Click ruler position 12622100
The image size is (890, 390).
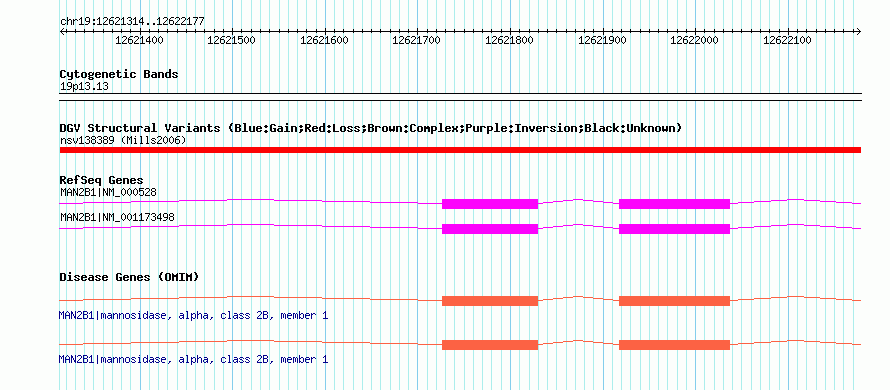[x=787, y=40]
